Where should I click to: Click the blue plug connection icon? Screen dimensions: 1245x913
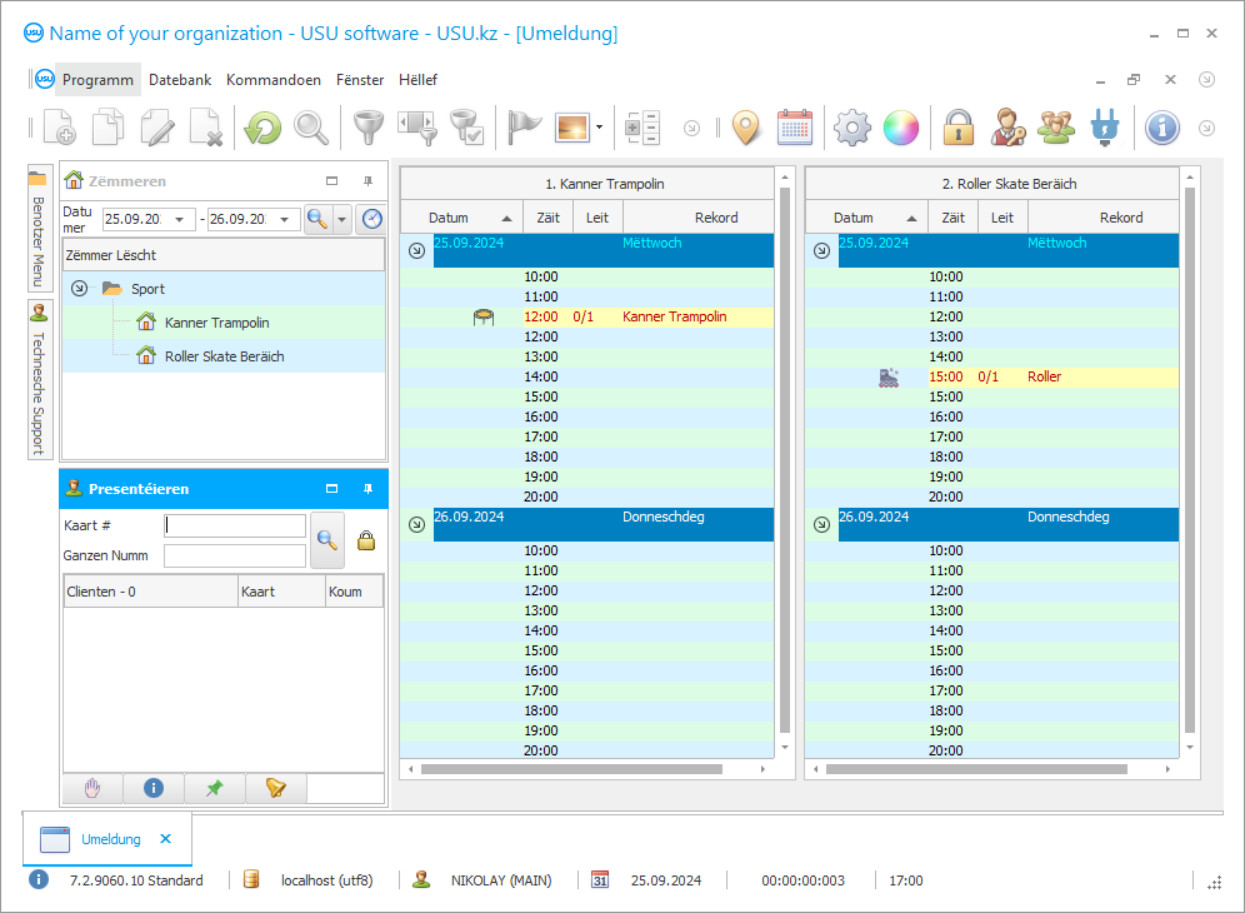tap(1105, 128)
